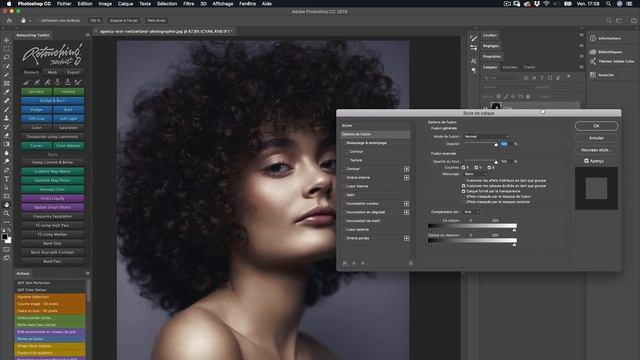Click the Opacité percentage input field

[x=505, y=144]
